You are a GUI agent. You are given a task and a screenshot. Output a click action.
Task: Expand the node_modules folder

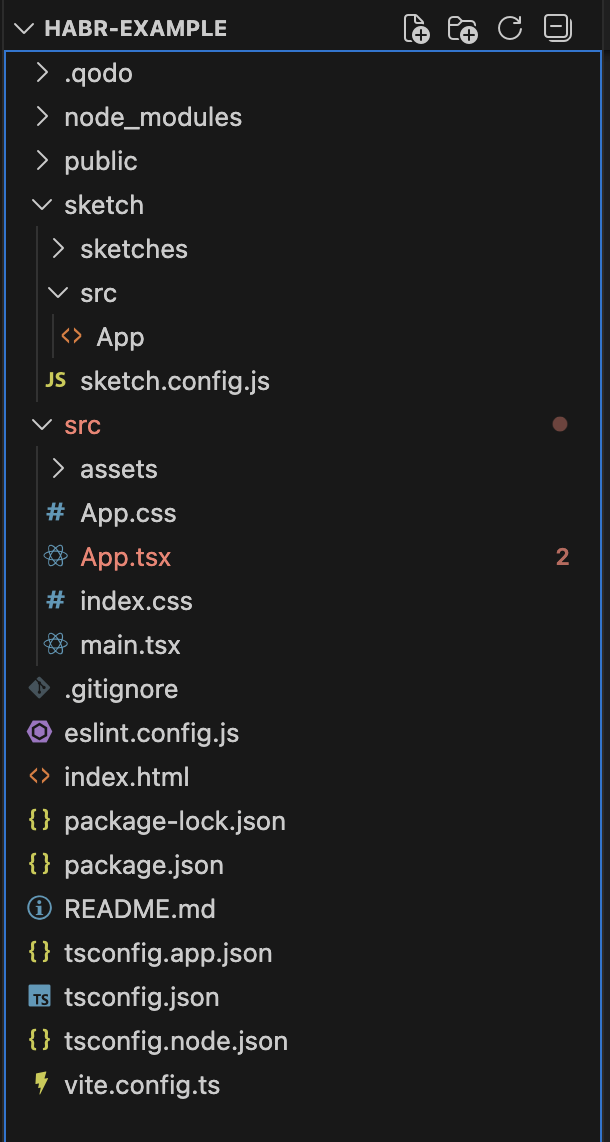(152, 116)
